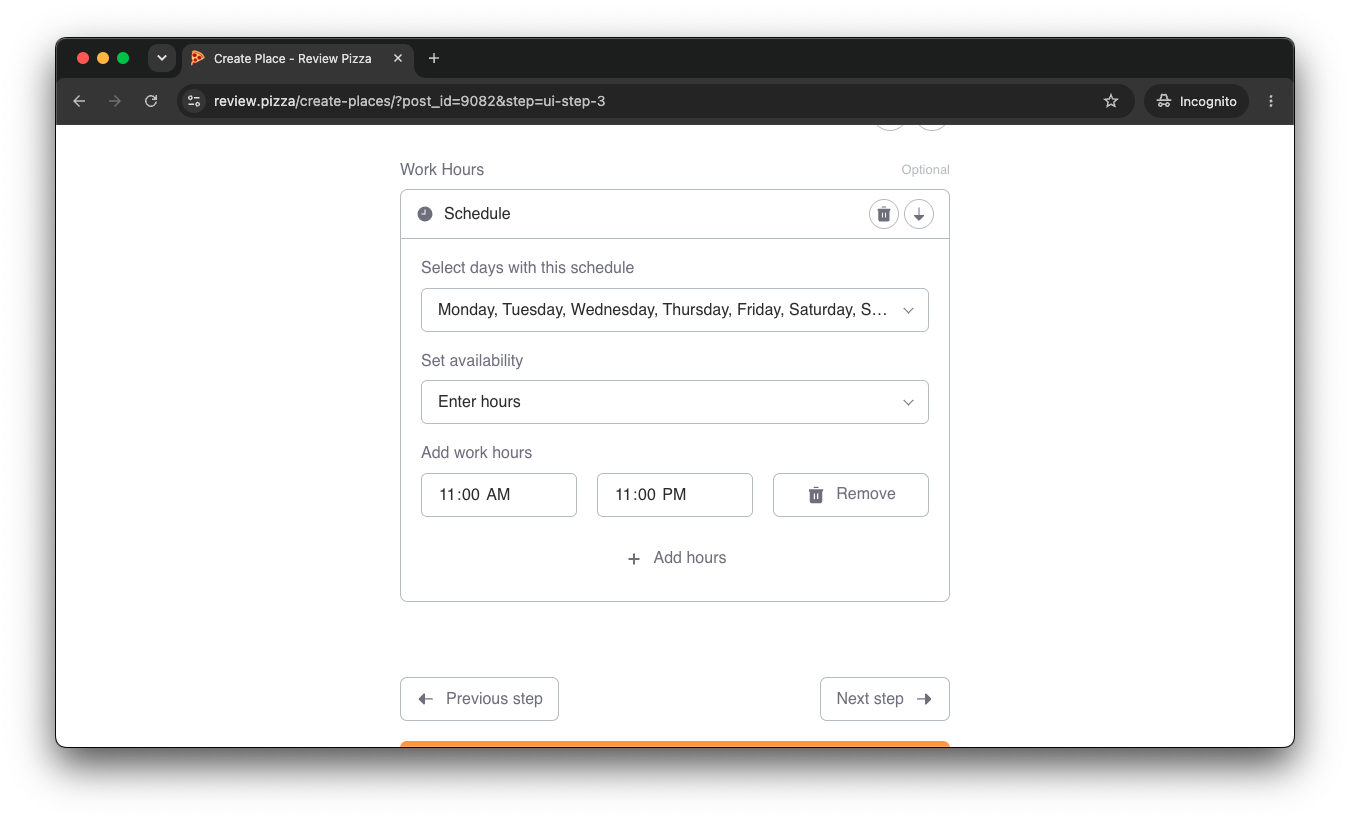Click the Schedule header title
This screenshot has height=821, width=1350.
point(477,214)
